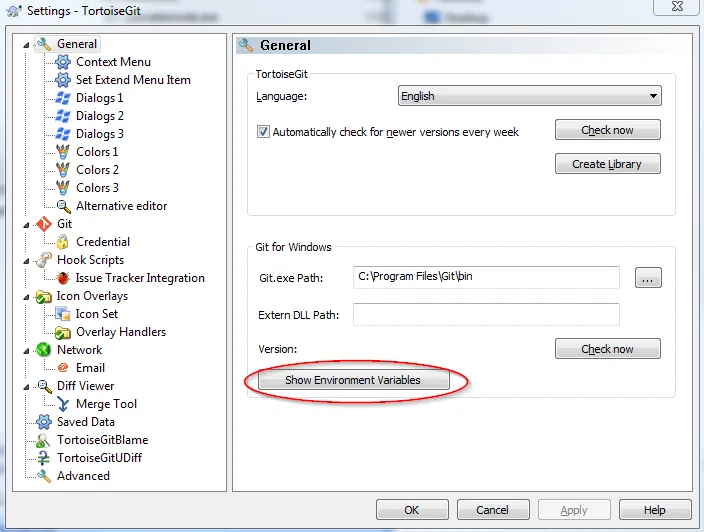Click the Icon Overlays folder icon
Image resolution: width=704 pixels, height=532 pixels.
44,296
